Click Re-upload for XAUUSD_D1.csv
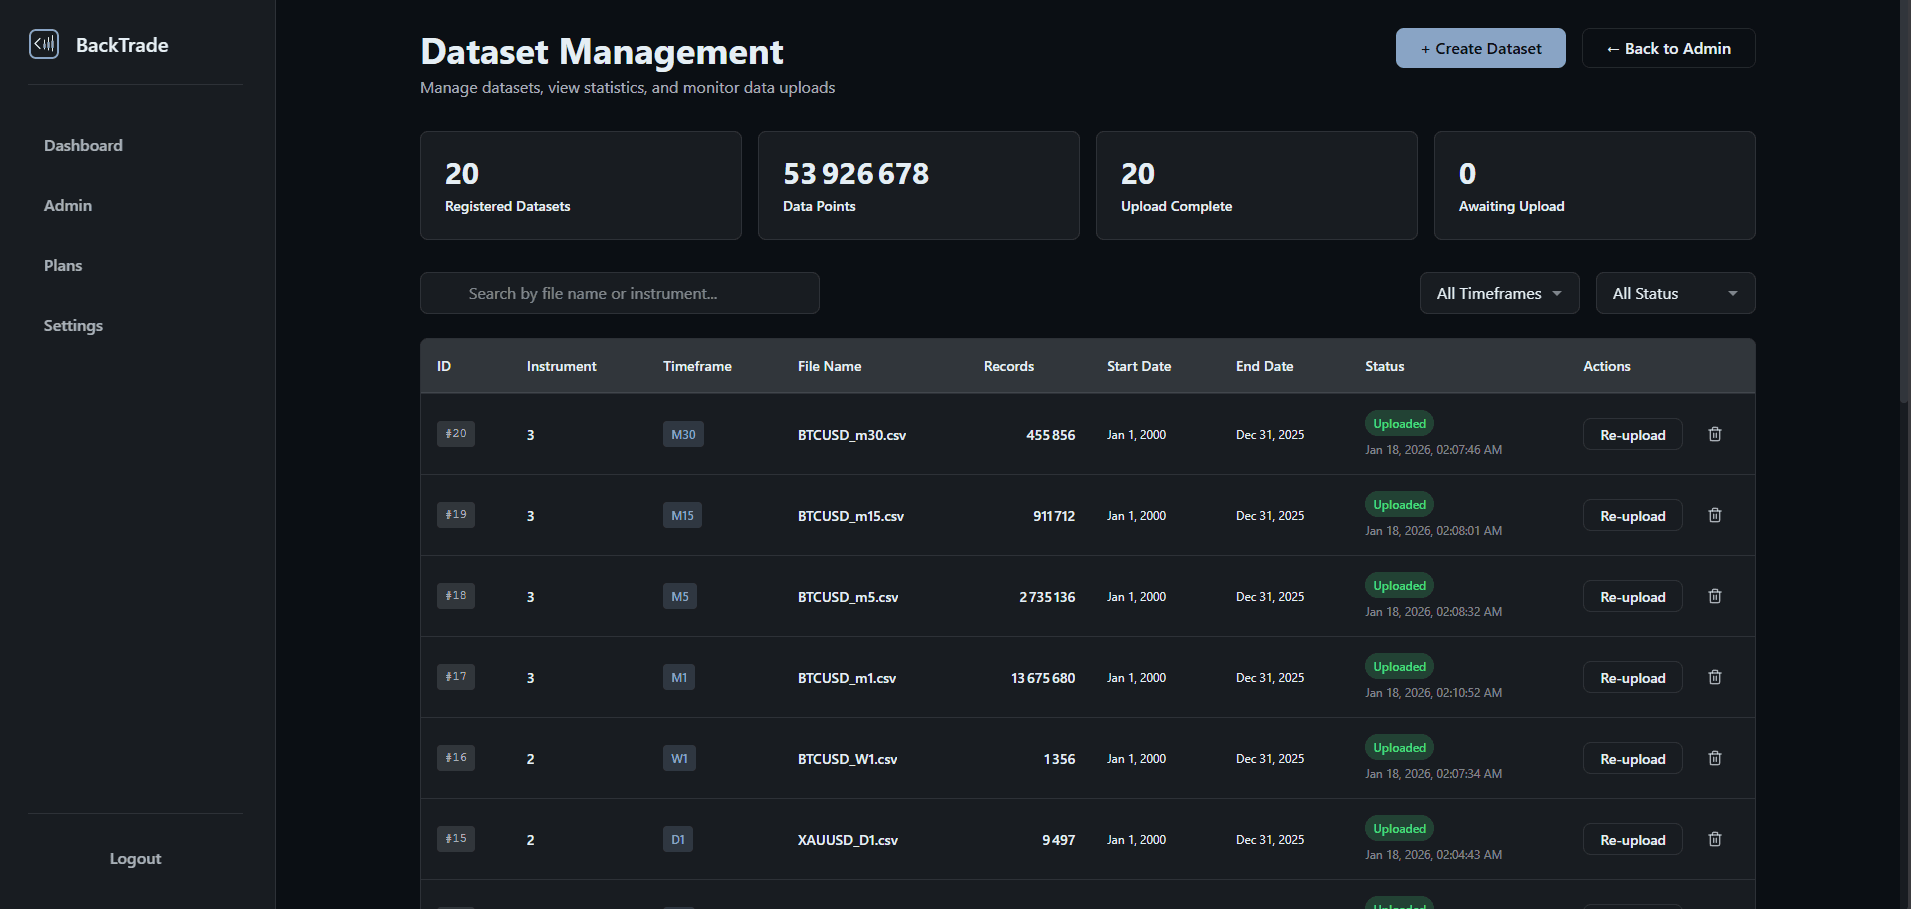 [1632, 840]
